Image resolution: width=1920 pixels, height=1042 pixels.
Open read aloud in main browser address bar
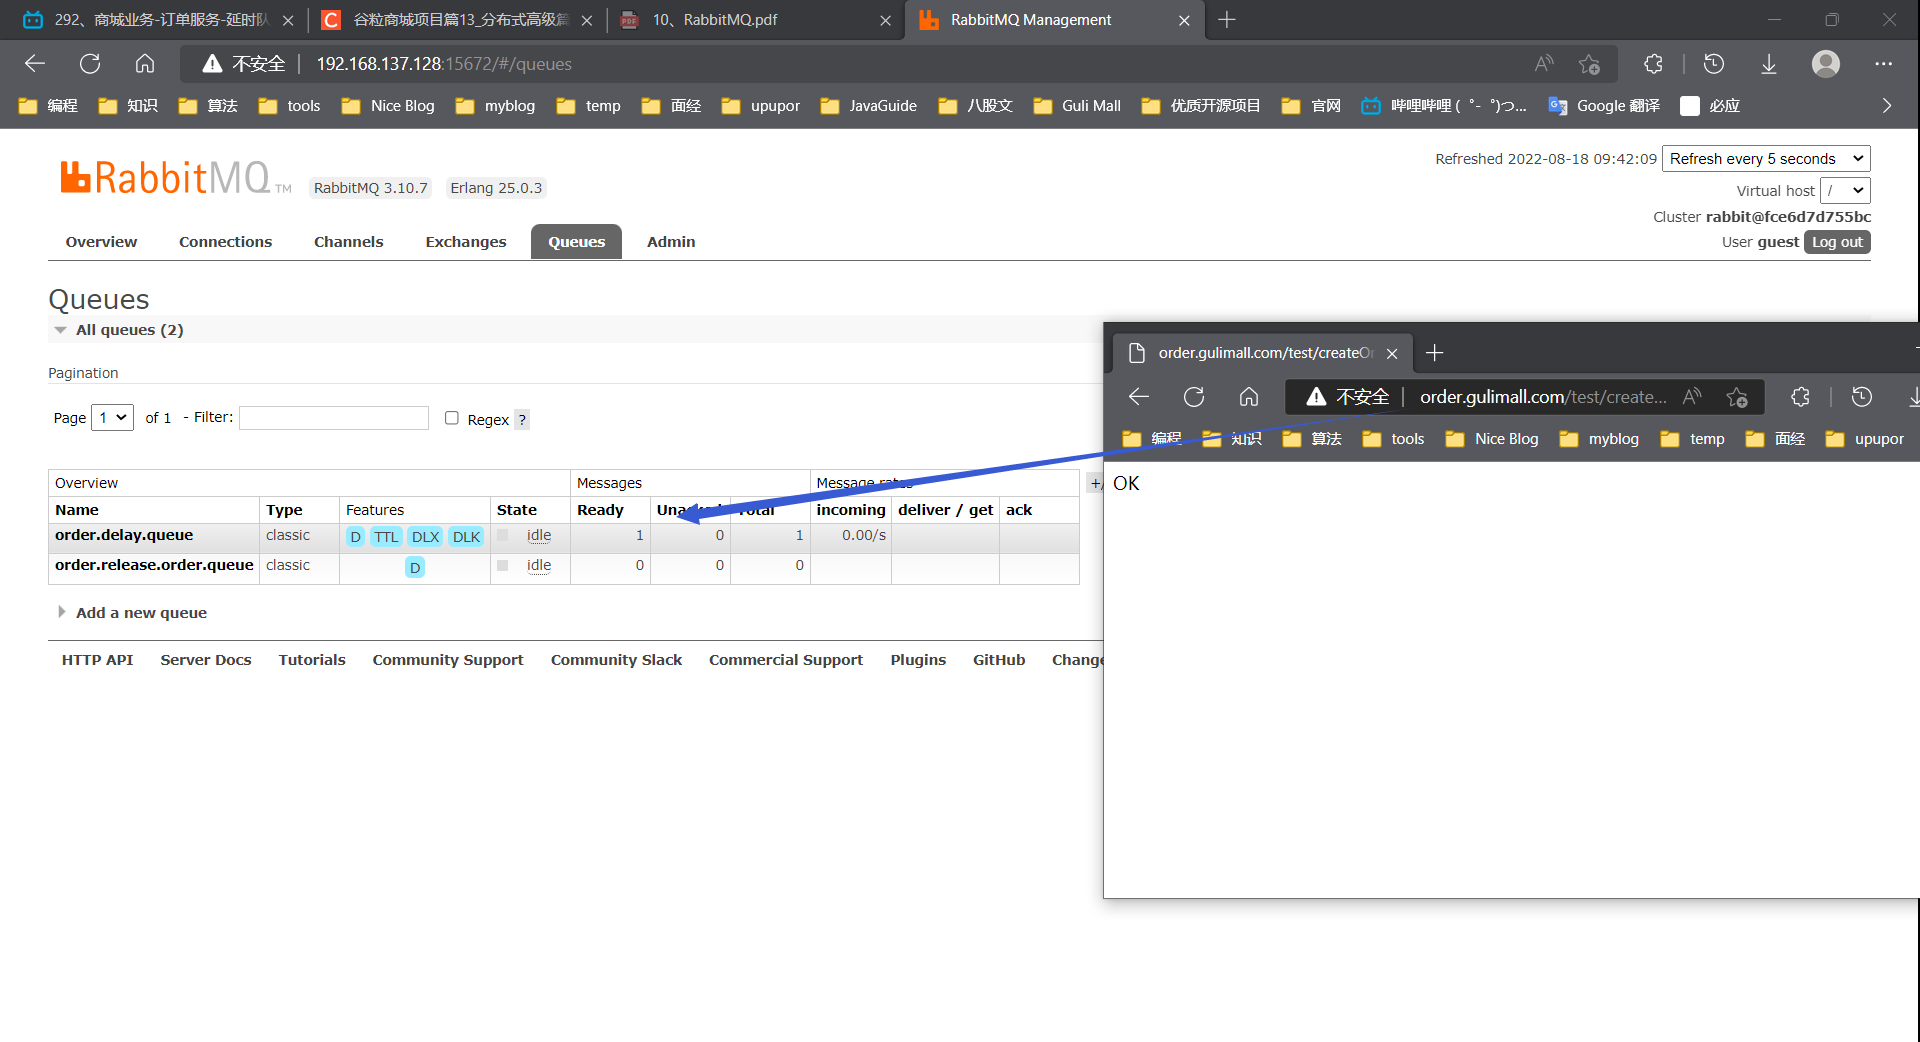[1544, 64]
